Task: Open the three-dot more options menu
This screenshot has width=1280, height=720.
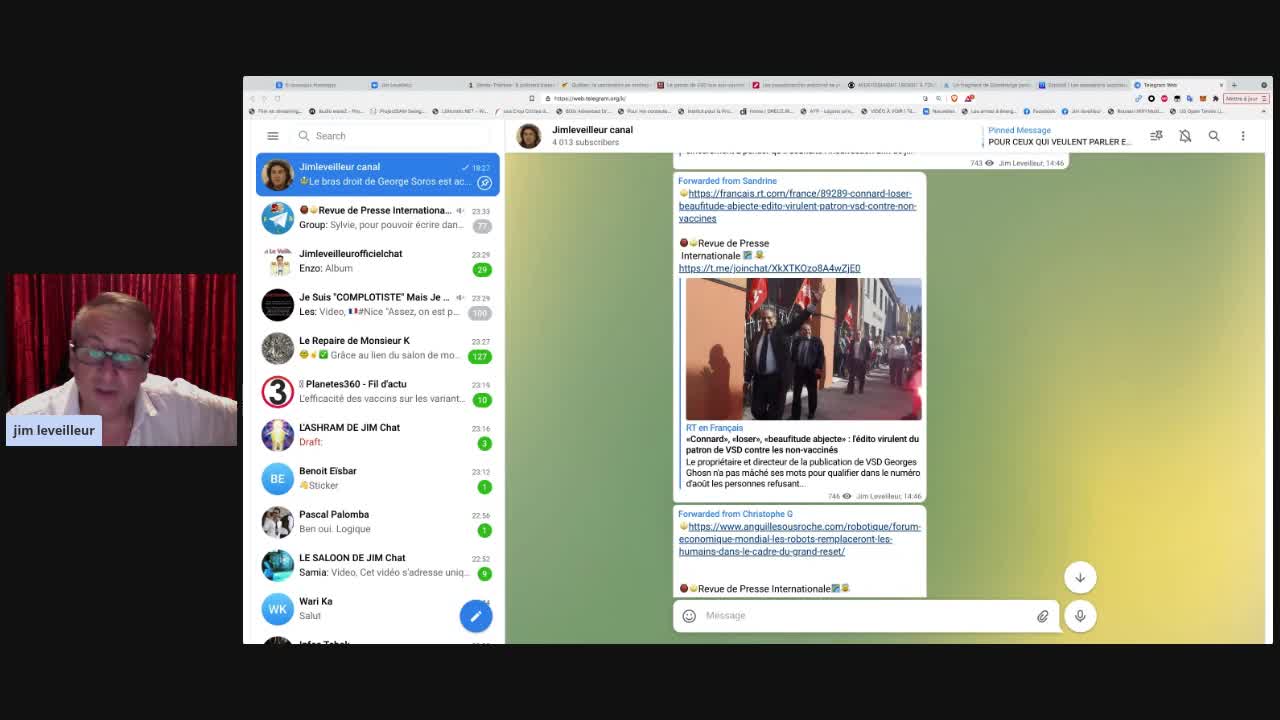Action: point(1243,136)
